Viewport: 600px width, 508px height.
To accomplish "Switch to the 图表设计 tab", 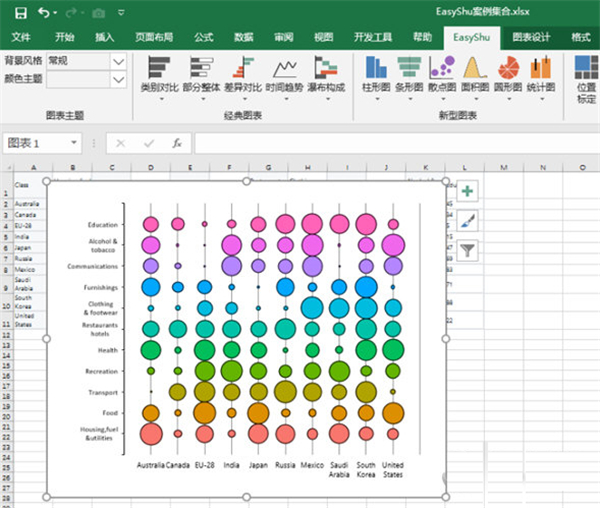I will click(531, 37).
